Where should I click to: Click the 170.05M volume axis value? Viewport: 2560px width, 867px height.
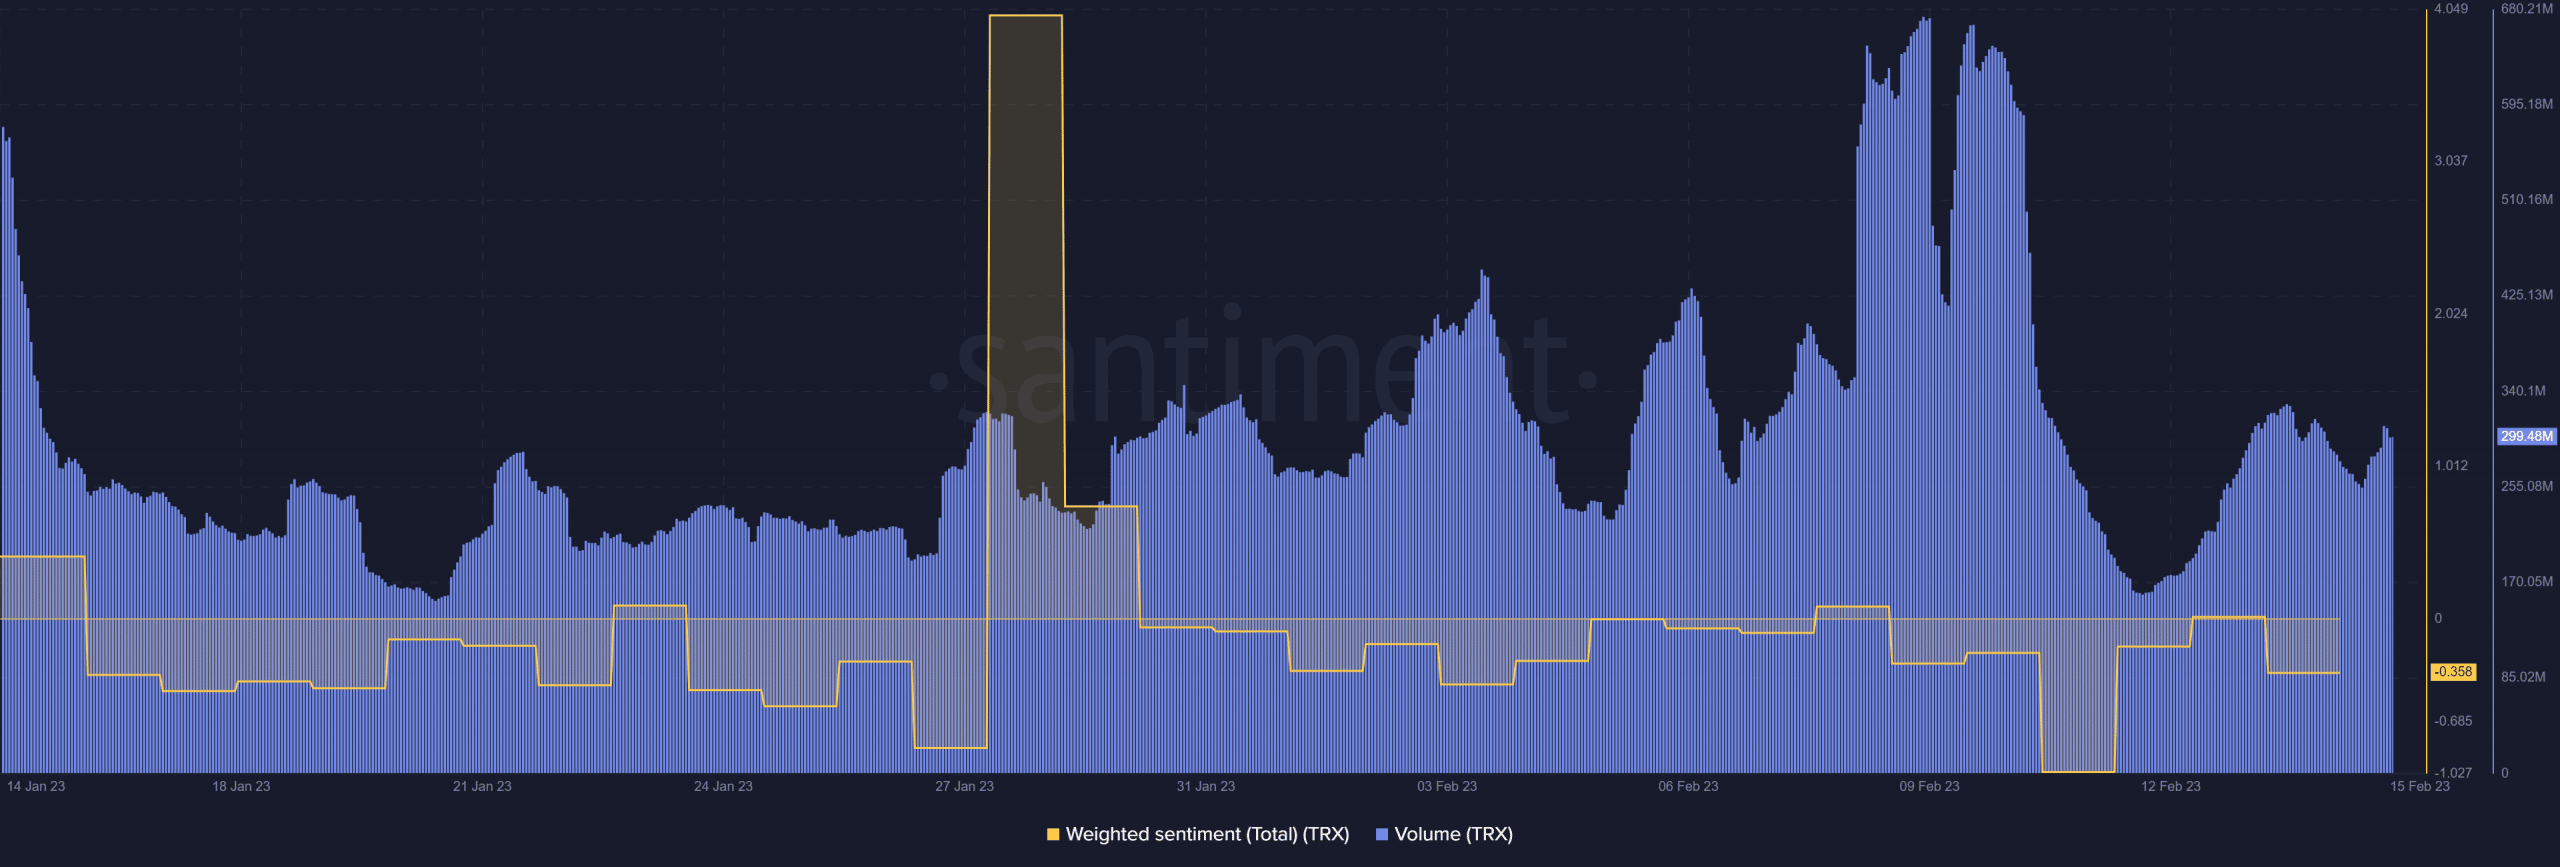(x=2527, y=581)
